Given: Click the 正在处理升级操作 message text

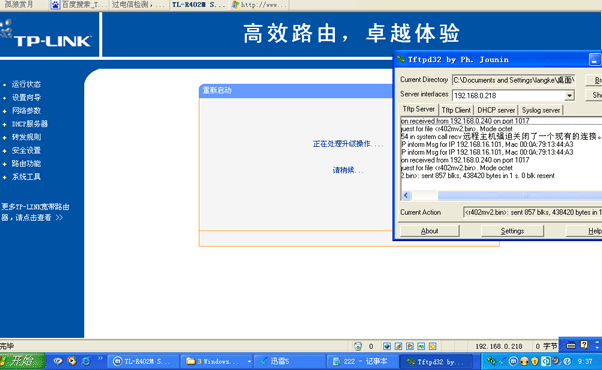Looking at the screenshot, I should [x=347, y=144].
